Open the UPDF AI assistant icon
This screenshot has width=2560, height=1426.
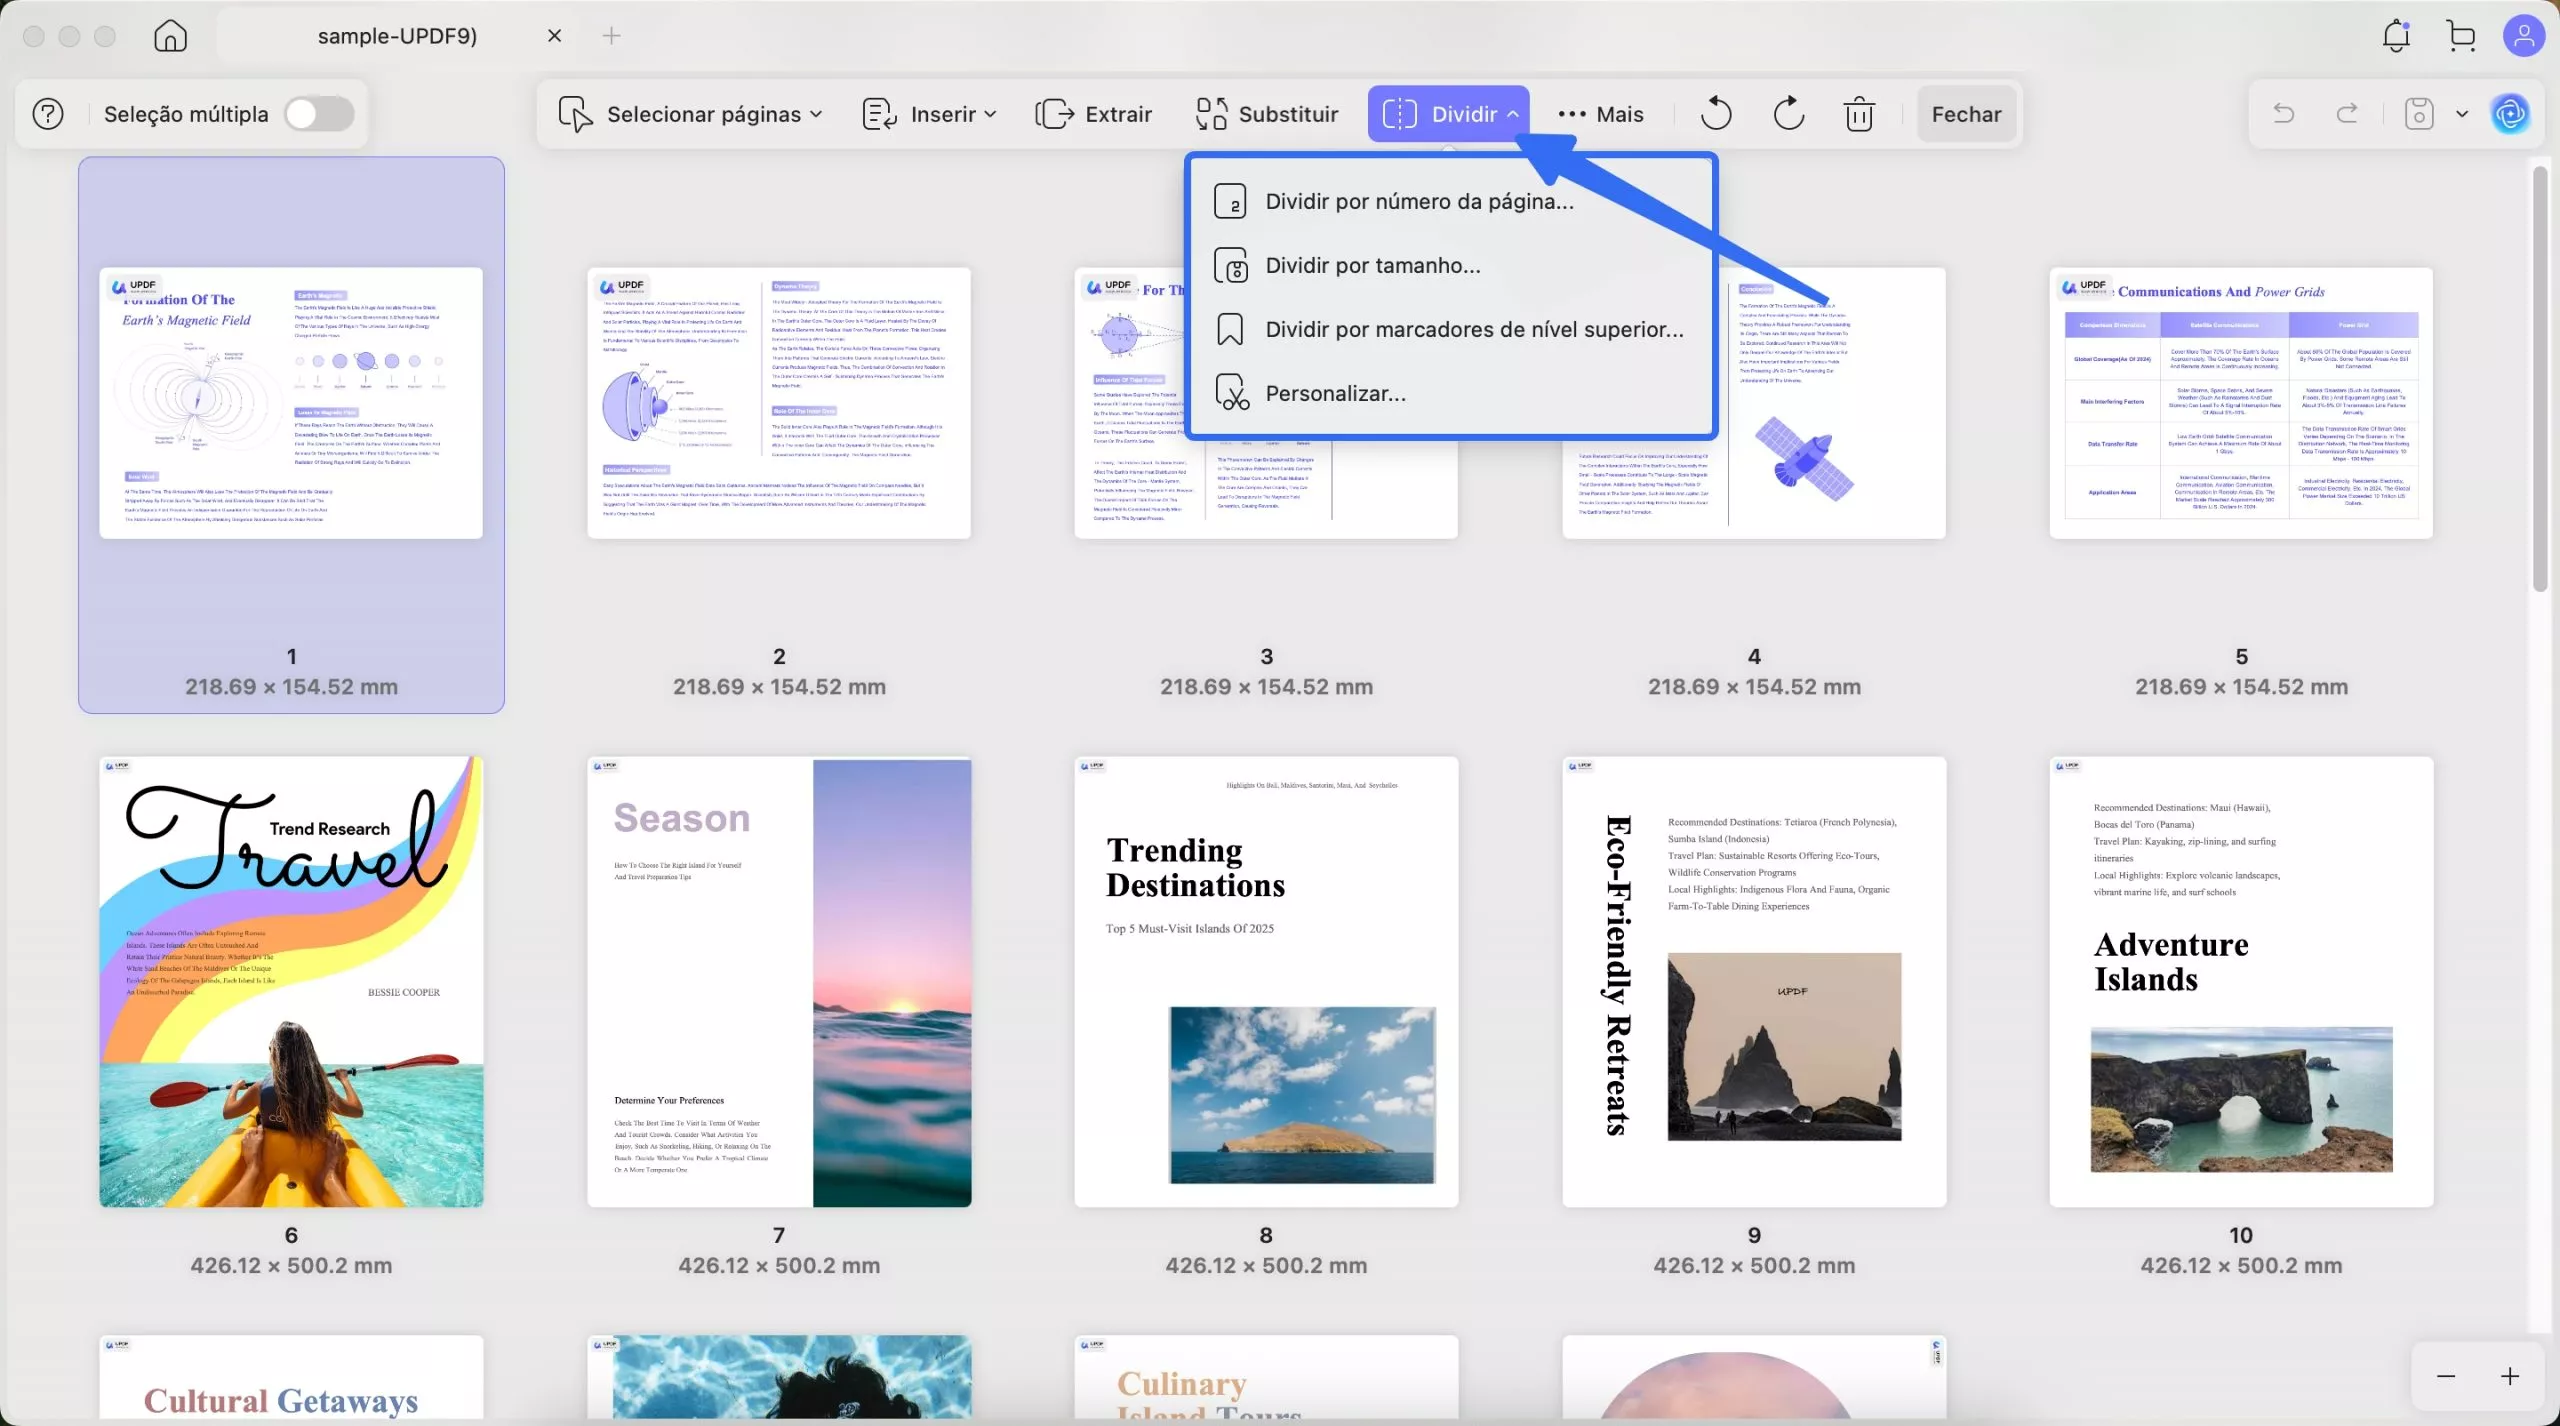[x=2510, y=114]
